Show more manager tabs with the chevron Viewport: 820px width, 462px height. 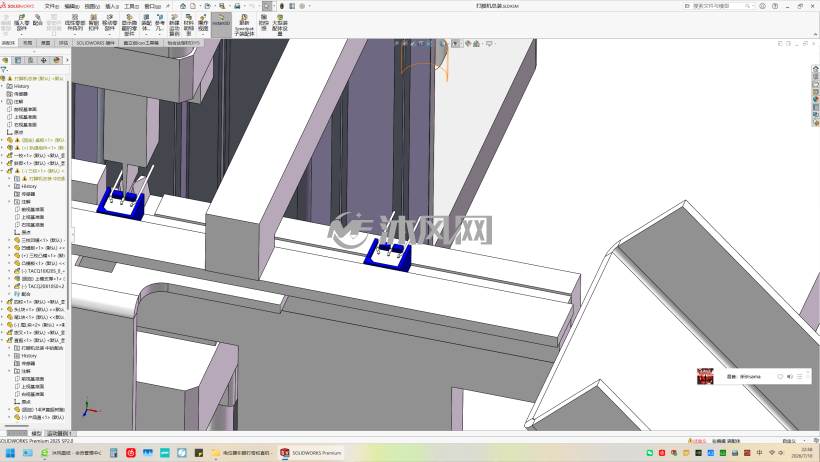pyautogui.click(x=67, y=60)
